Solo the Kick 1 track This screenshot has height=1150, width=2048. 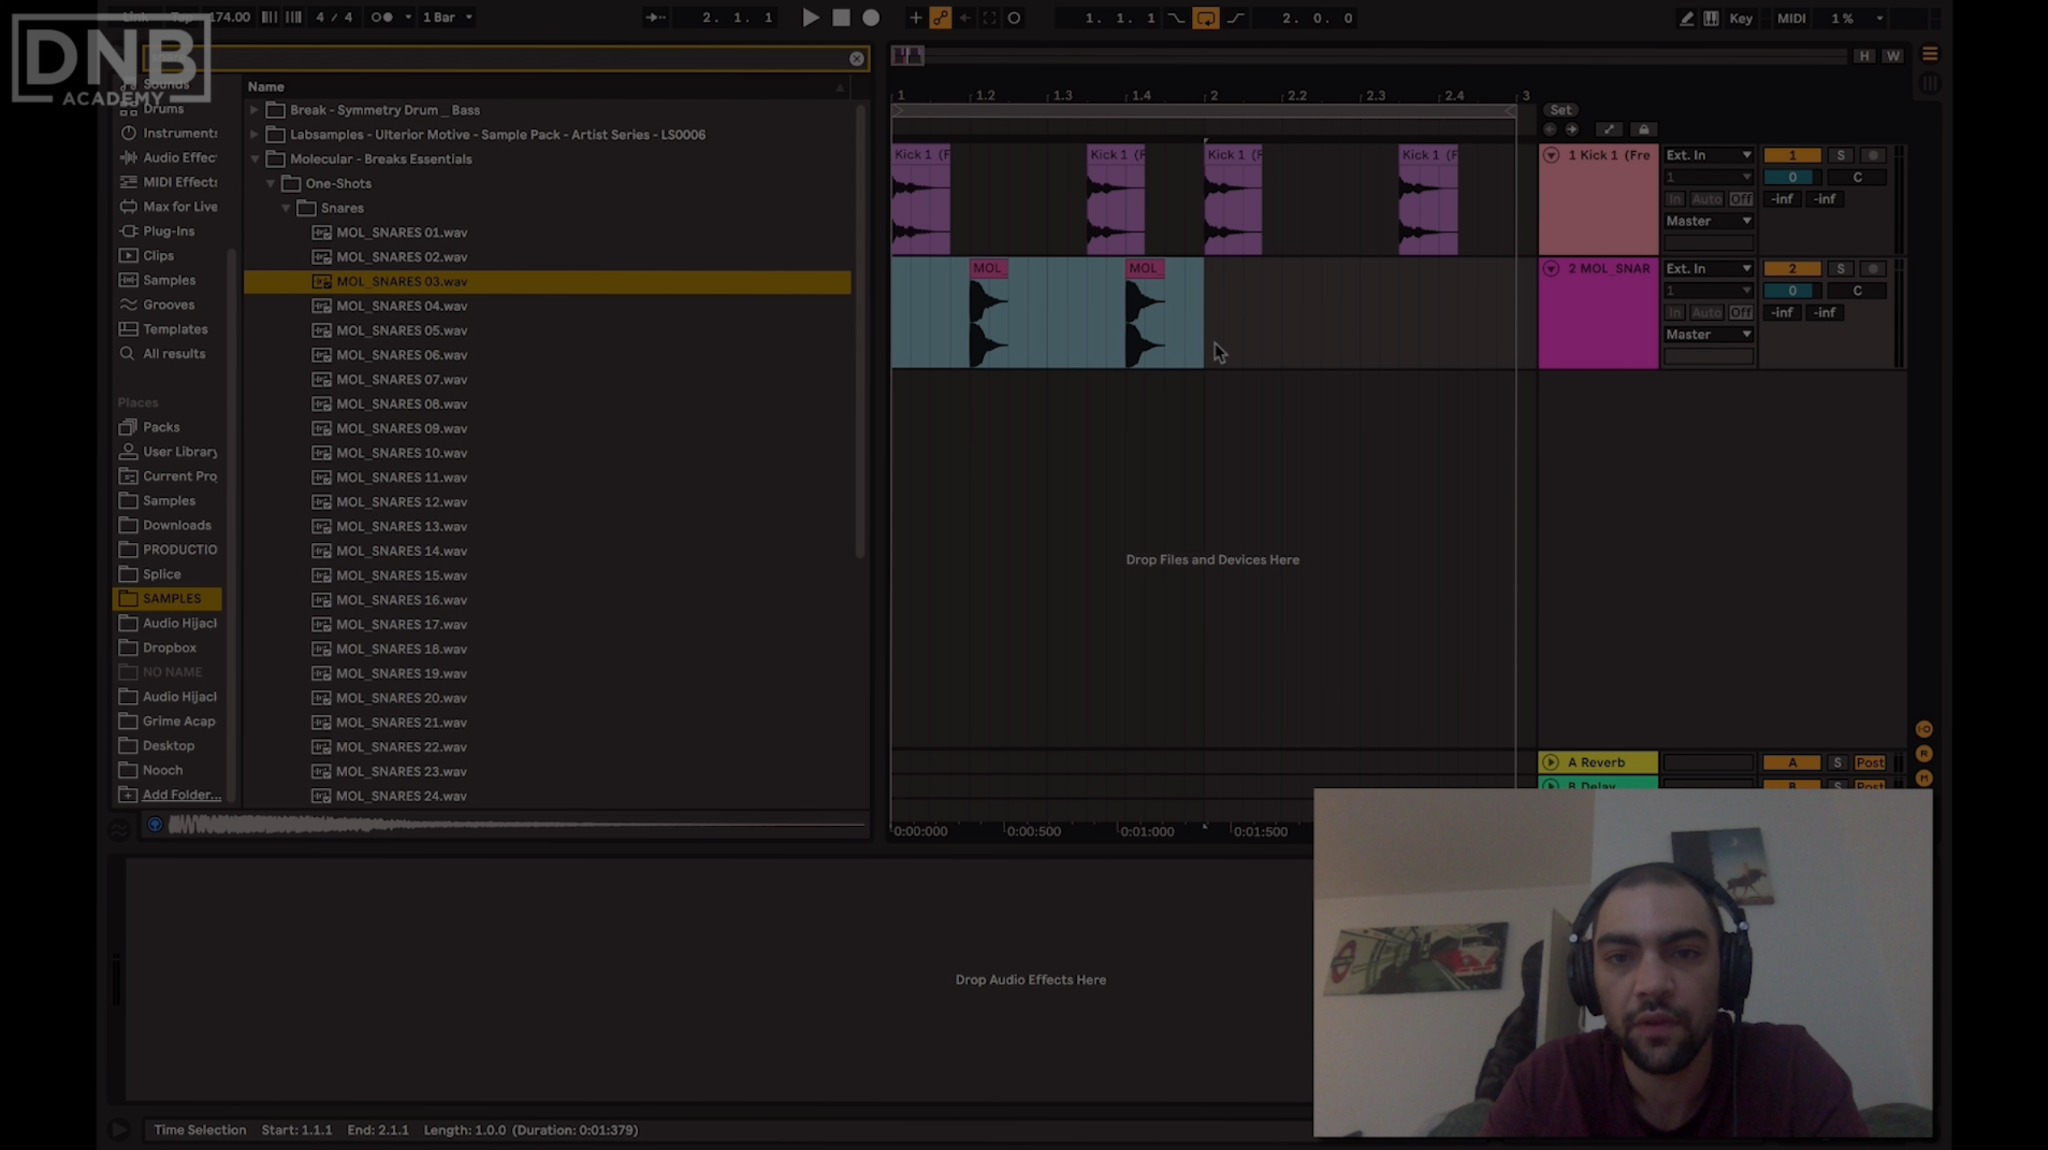pos(1840,155)
